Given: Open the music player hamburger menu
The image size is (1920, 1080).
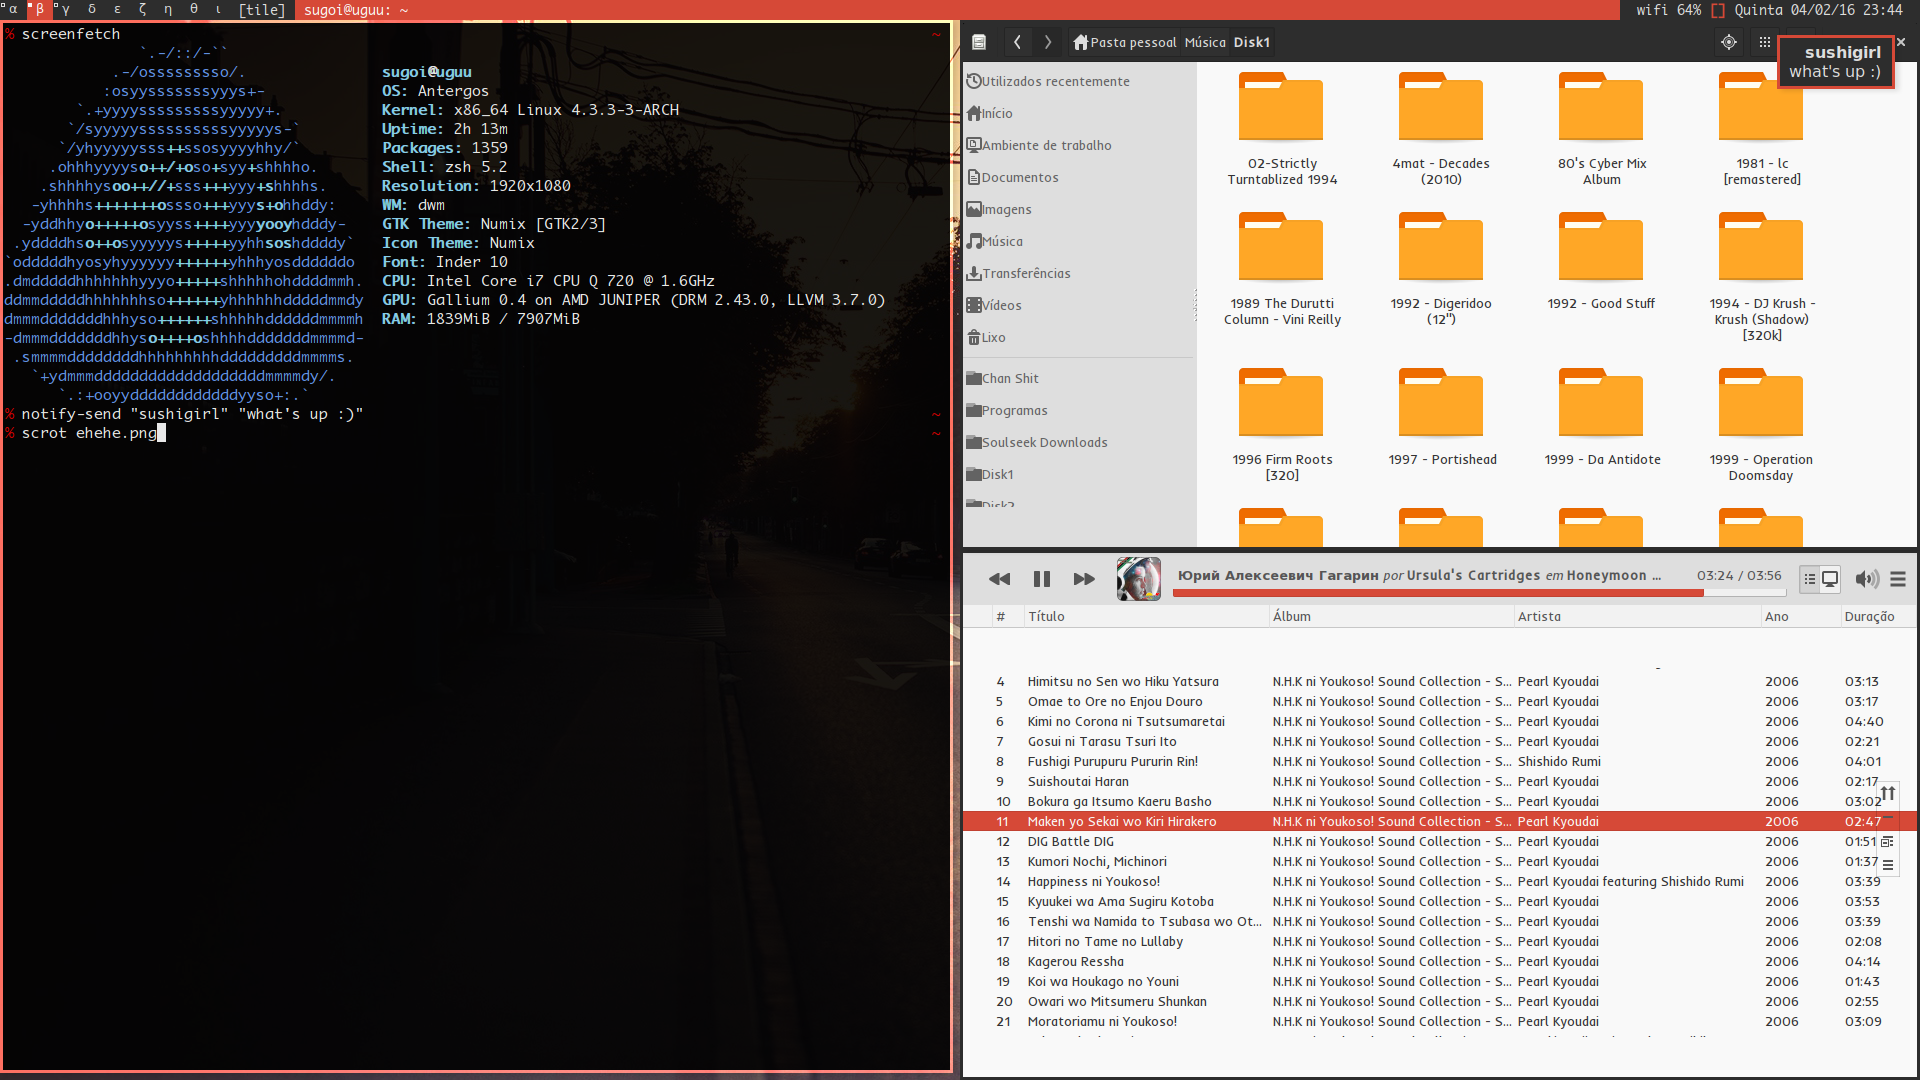Looking at the screenshot, I should tap(1898, 579).
